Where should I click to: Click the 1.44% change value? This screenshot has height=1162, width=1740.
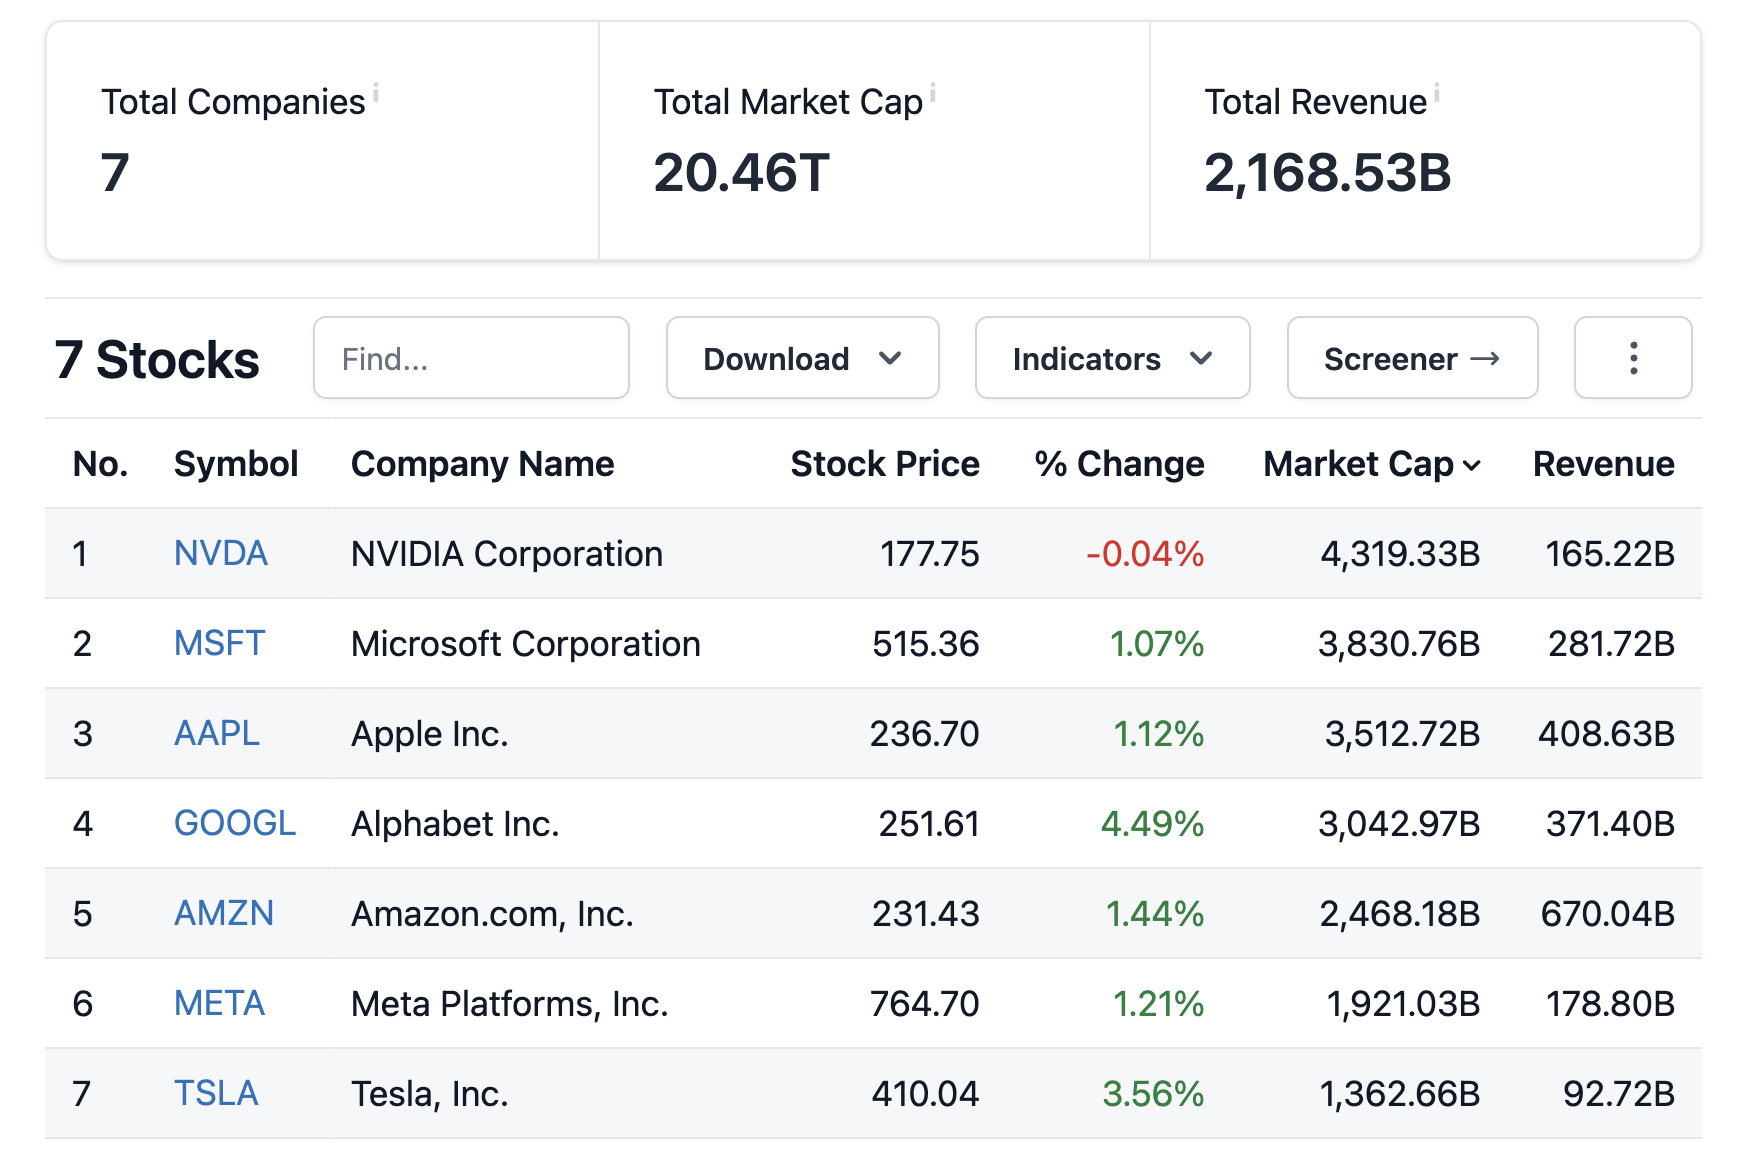[x=1155, y=913]
